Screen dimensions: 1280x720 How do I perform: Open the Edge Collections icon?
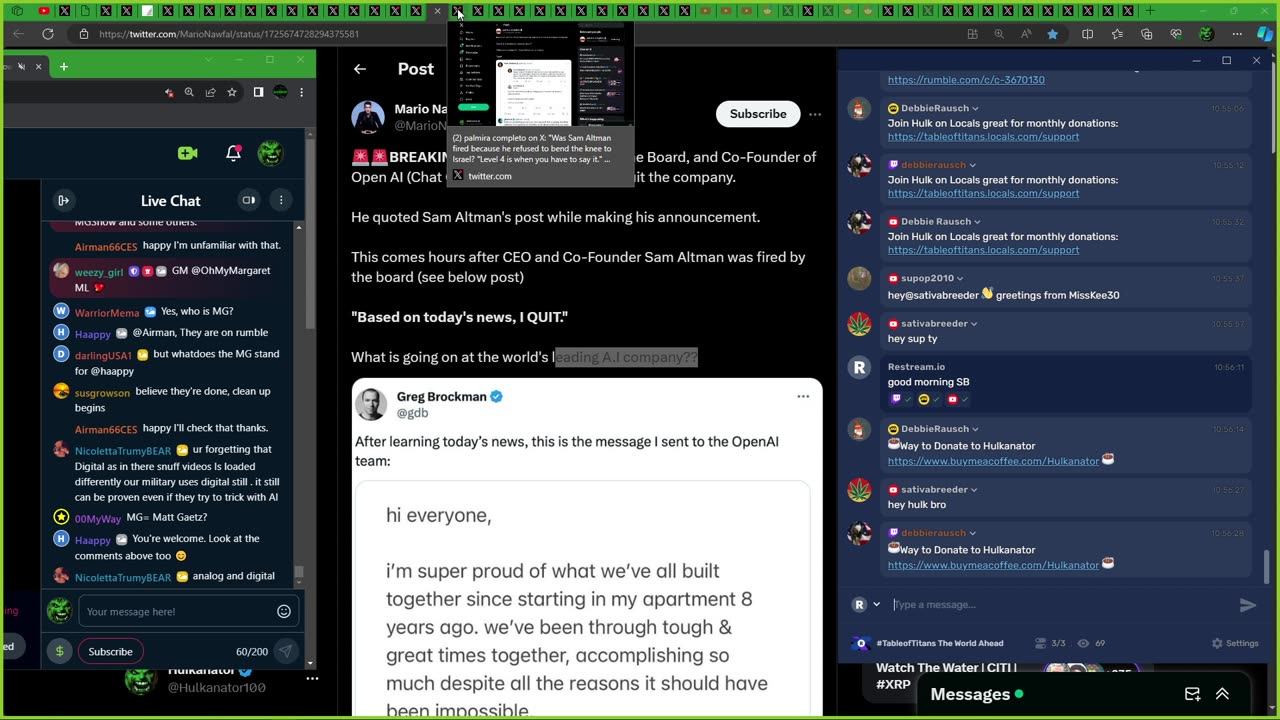[1147, 34]
